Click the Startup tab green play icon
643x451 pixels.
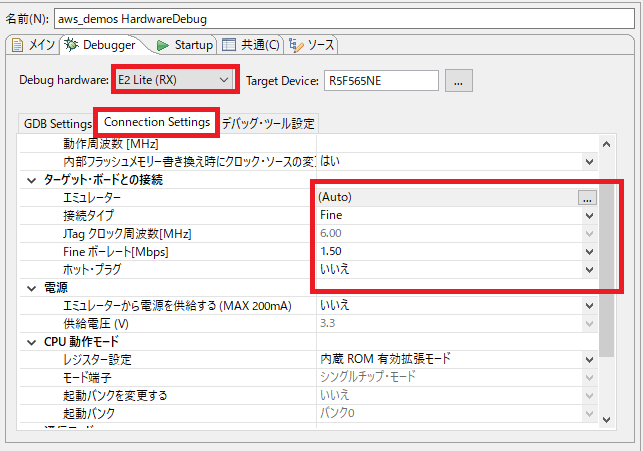(x=162, y=45)
